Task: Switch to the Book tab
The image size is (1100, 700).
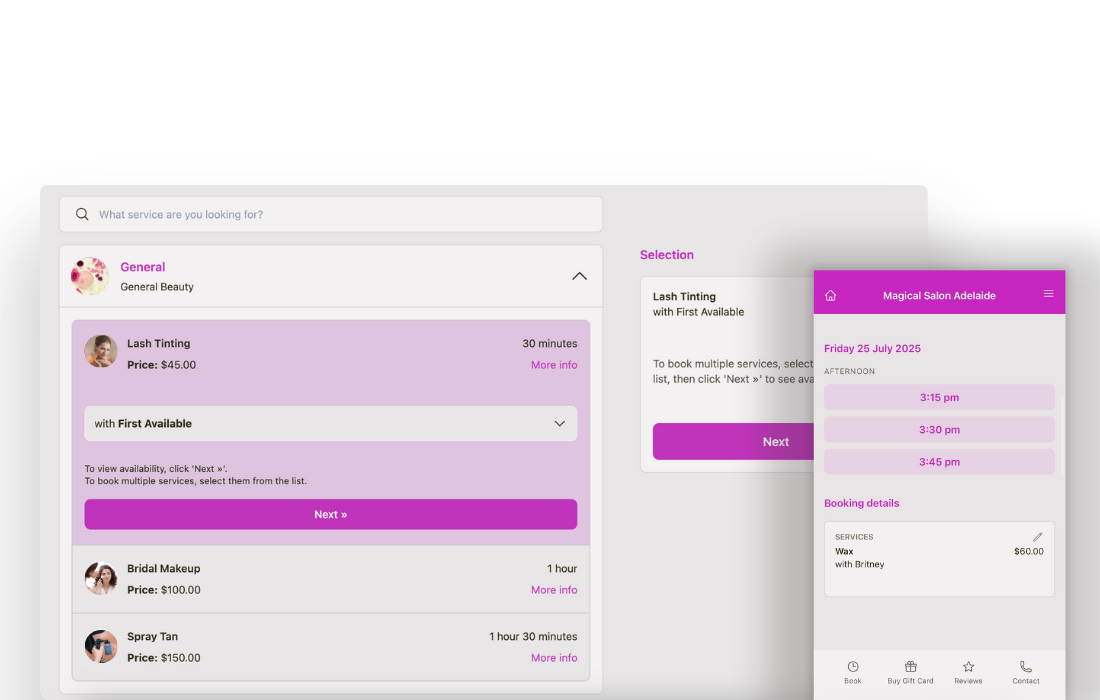Action: pyautogui.click(x=853, y=671)
